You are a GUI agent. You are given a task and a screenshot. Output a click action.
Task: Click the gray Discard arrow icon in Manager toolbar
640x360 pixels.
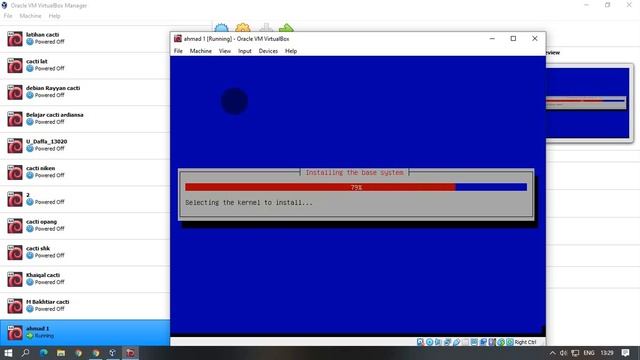(x=266, y=28)
